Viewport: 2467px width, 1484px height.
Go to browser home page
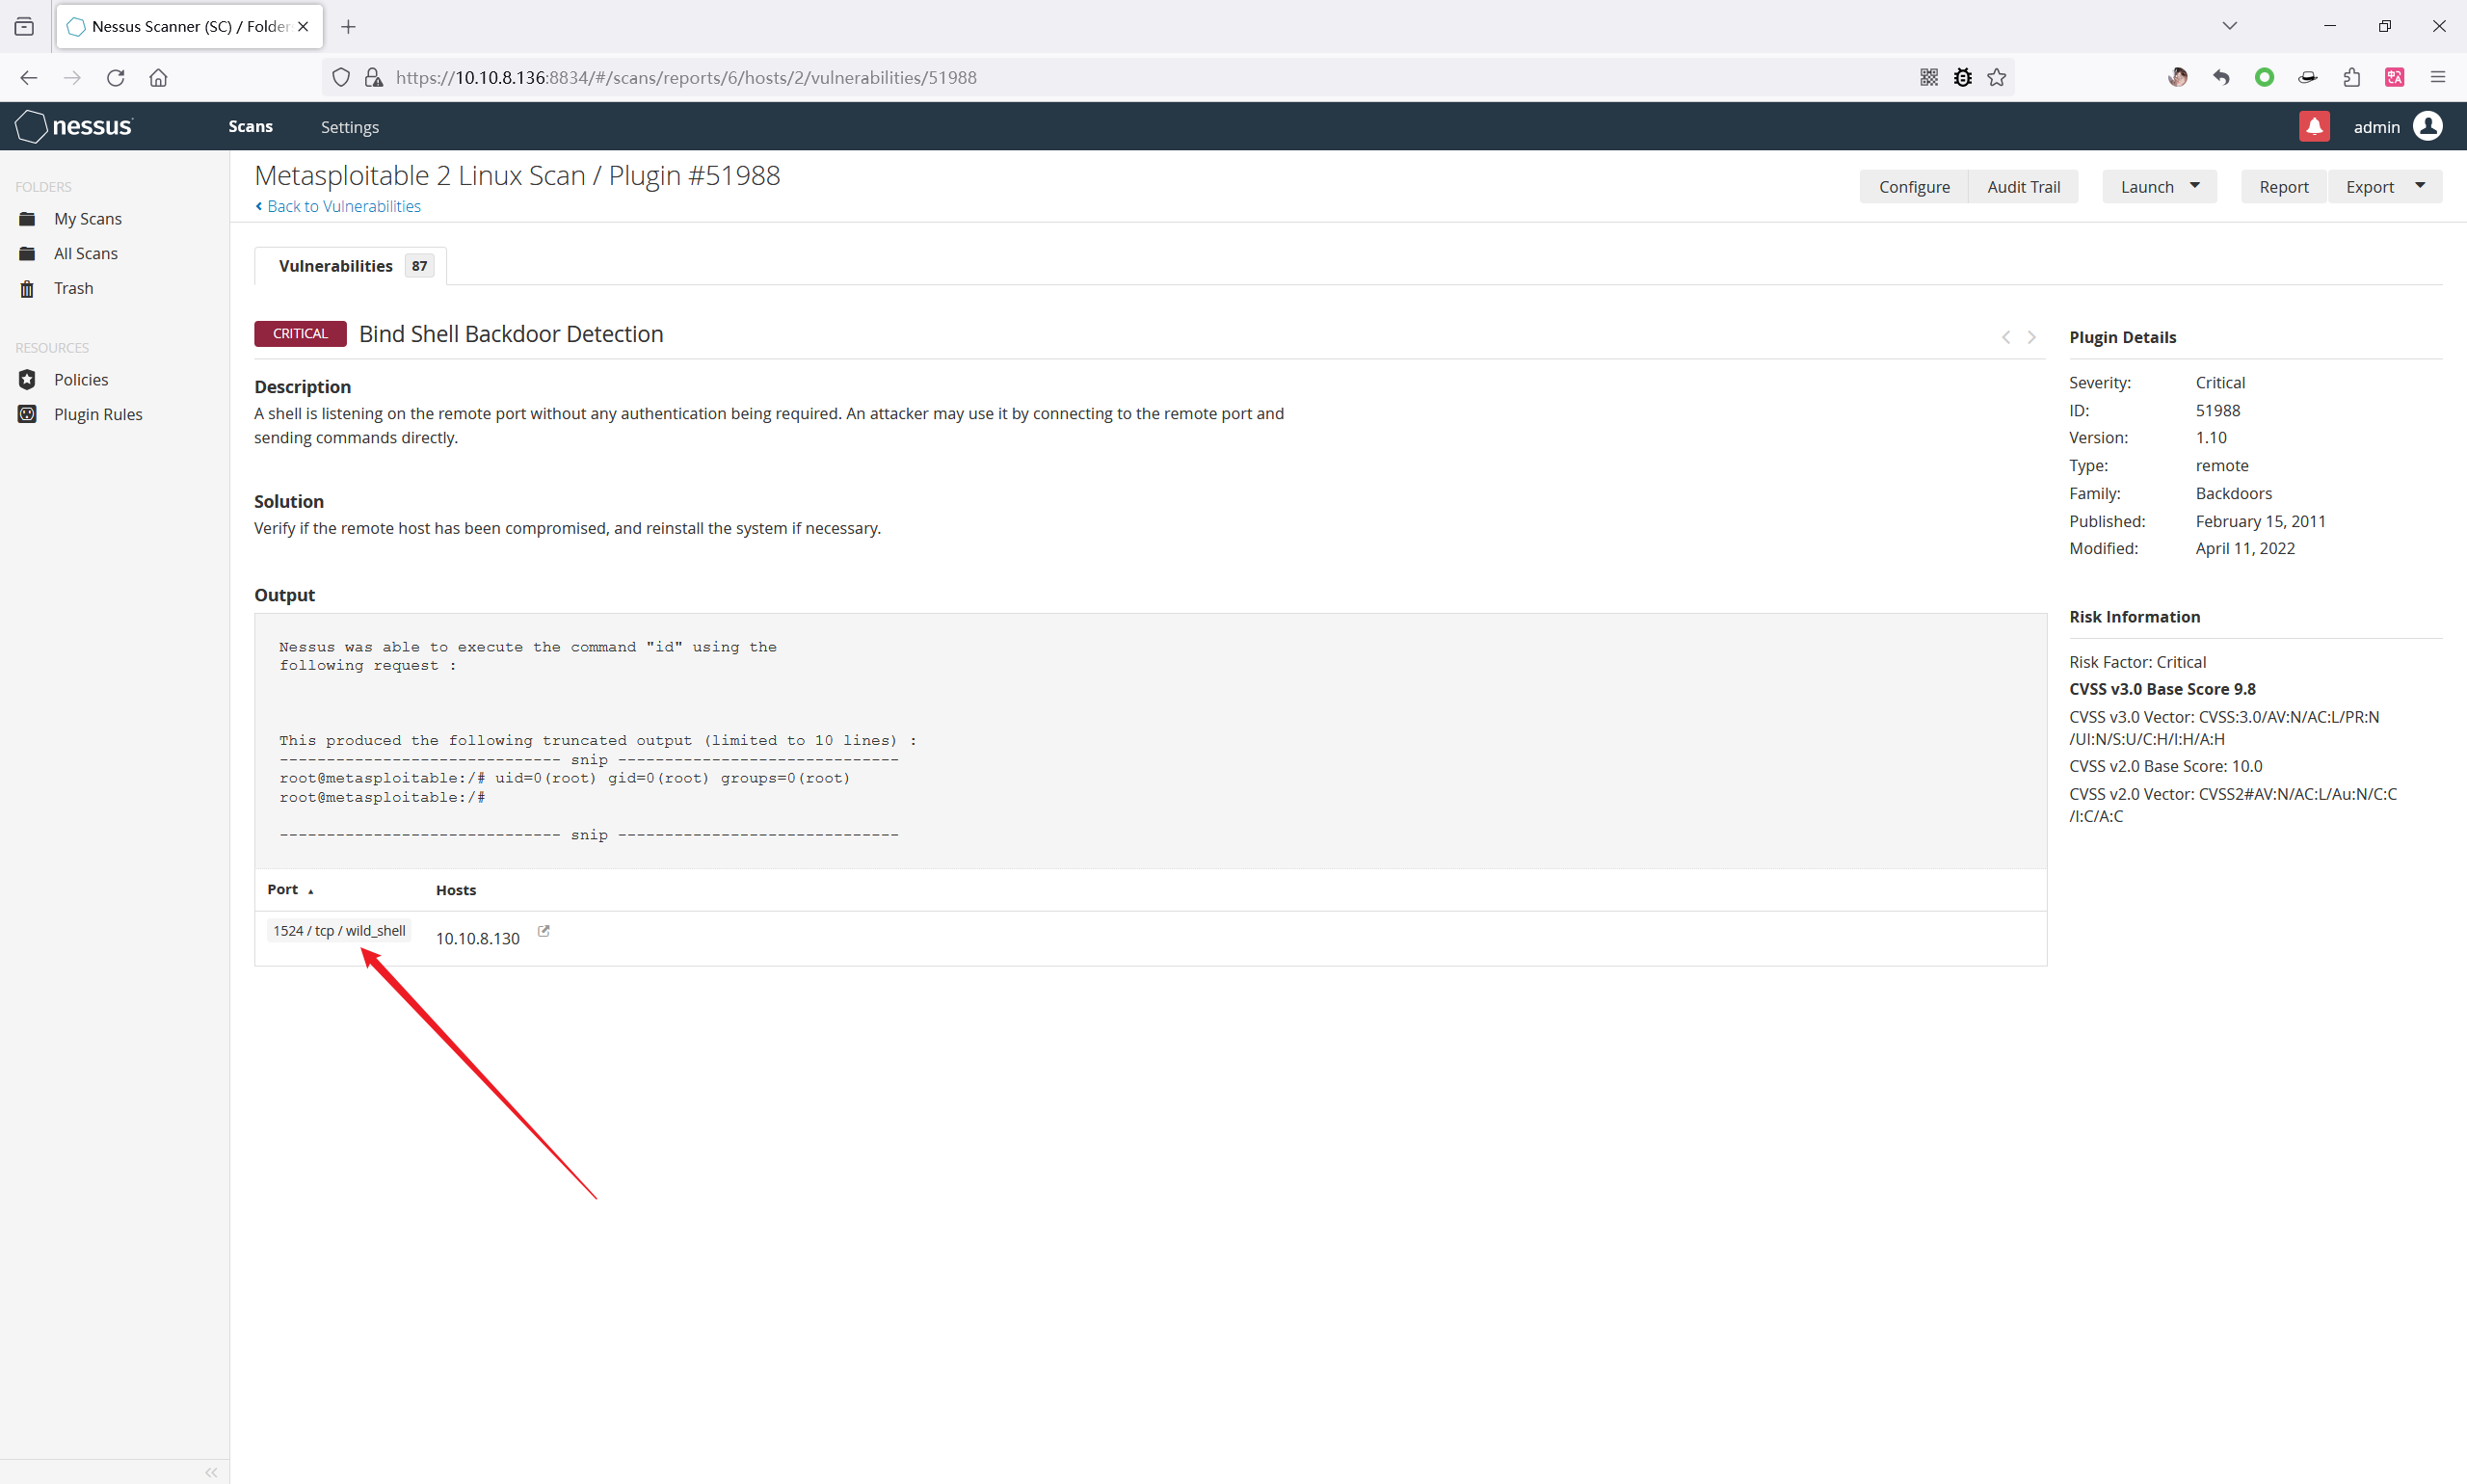pos(158,77)
